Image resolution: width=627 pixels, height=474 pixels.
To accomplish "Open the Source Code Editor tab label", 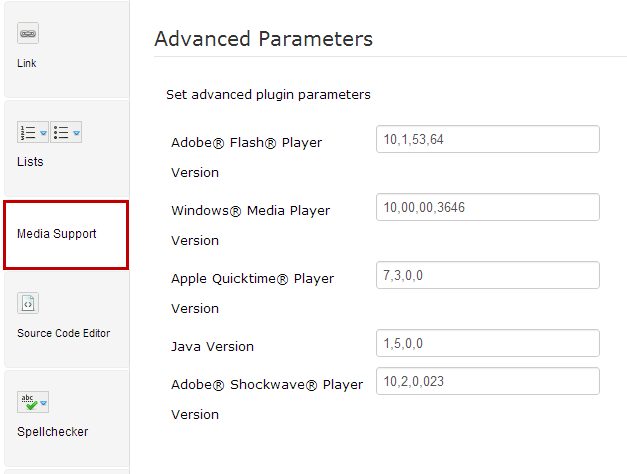I will 64,333.
